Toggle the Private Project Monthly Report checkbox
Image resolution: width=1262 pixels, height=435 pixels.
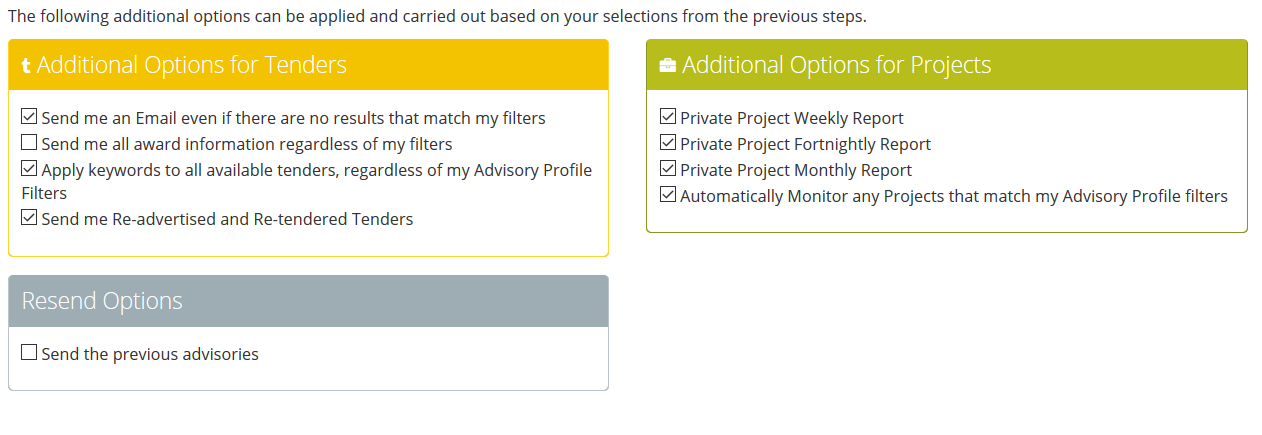[x=668, y=169]
